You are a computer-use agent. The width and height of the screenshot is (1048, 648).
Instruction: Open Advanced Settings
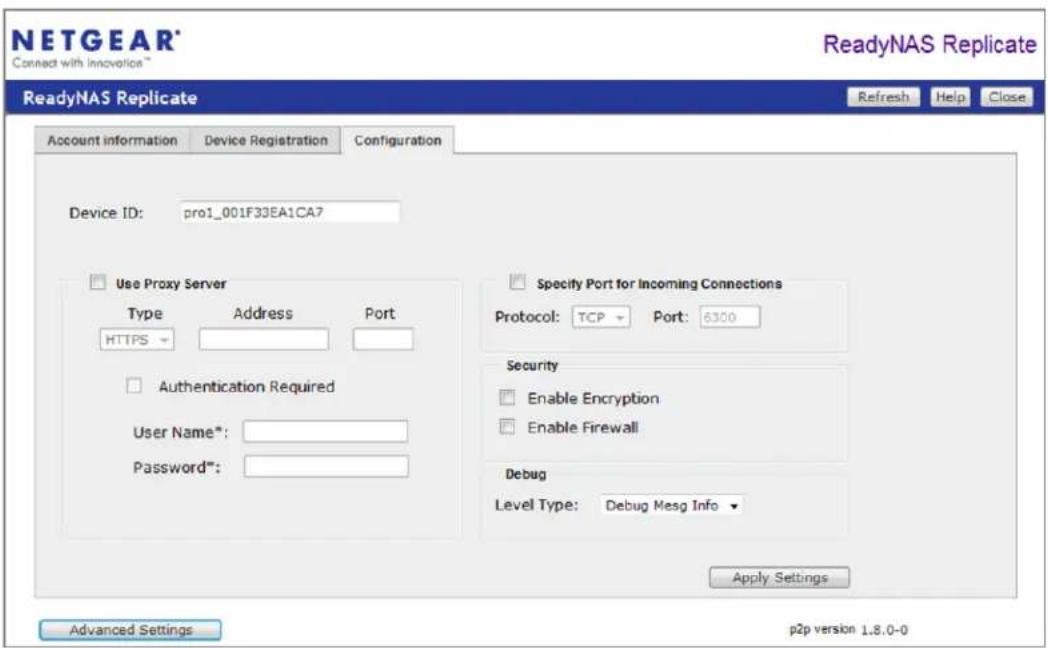[x=130, y=630]
